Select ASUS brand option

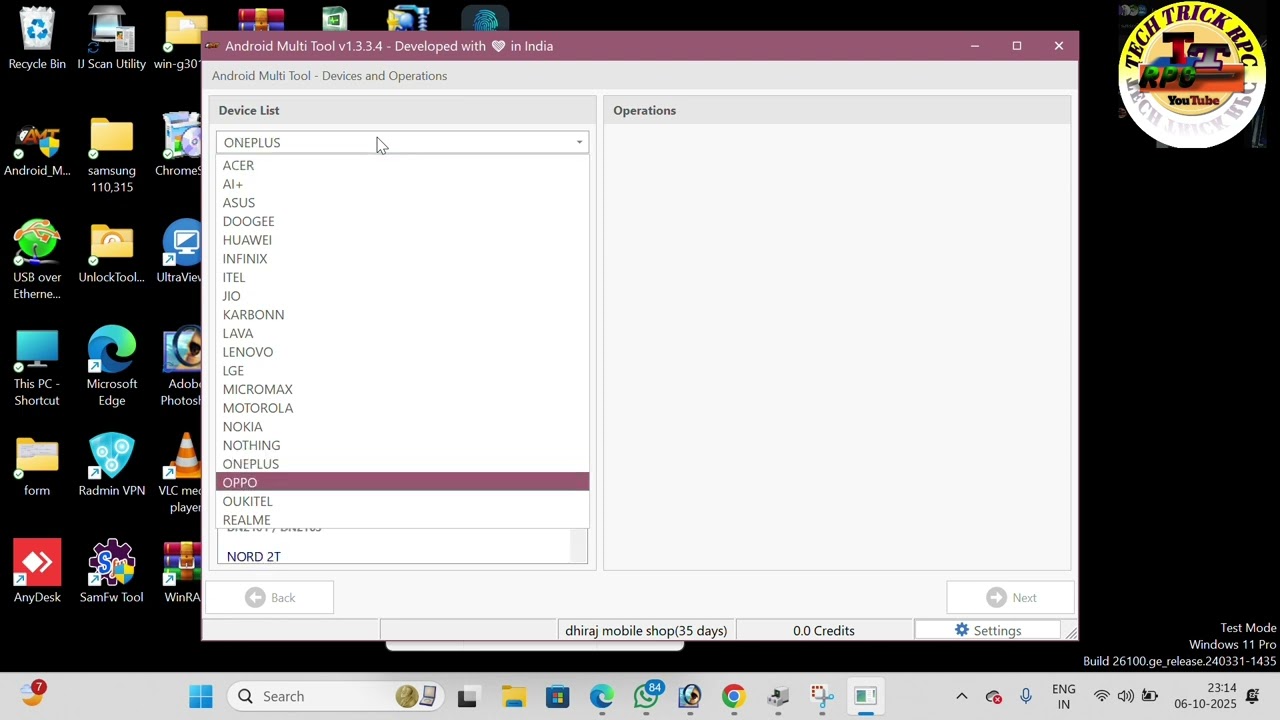click(402, 203)
